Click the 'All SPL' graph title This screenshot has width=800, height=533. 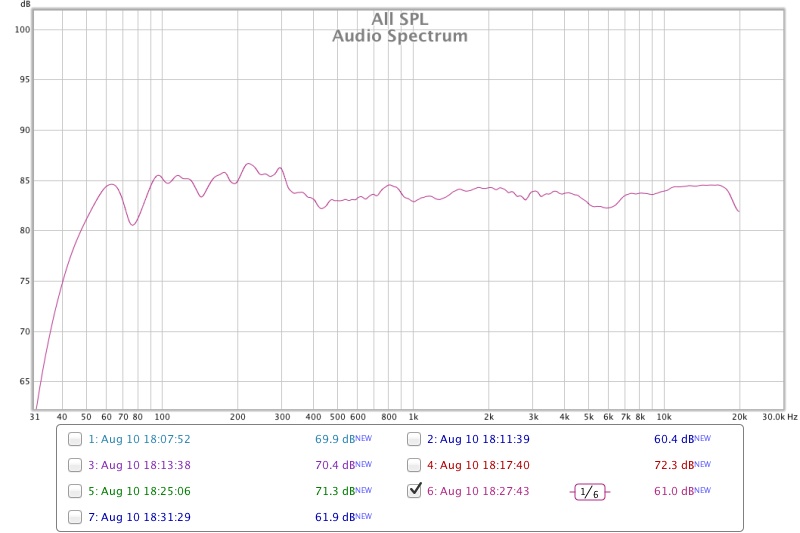399,19
